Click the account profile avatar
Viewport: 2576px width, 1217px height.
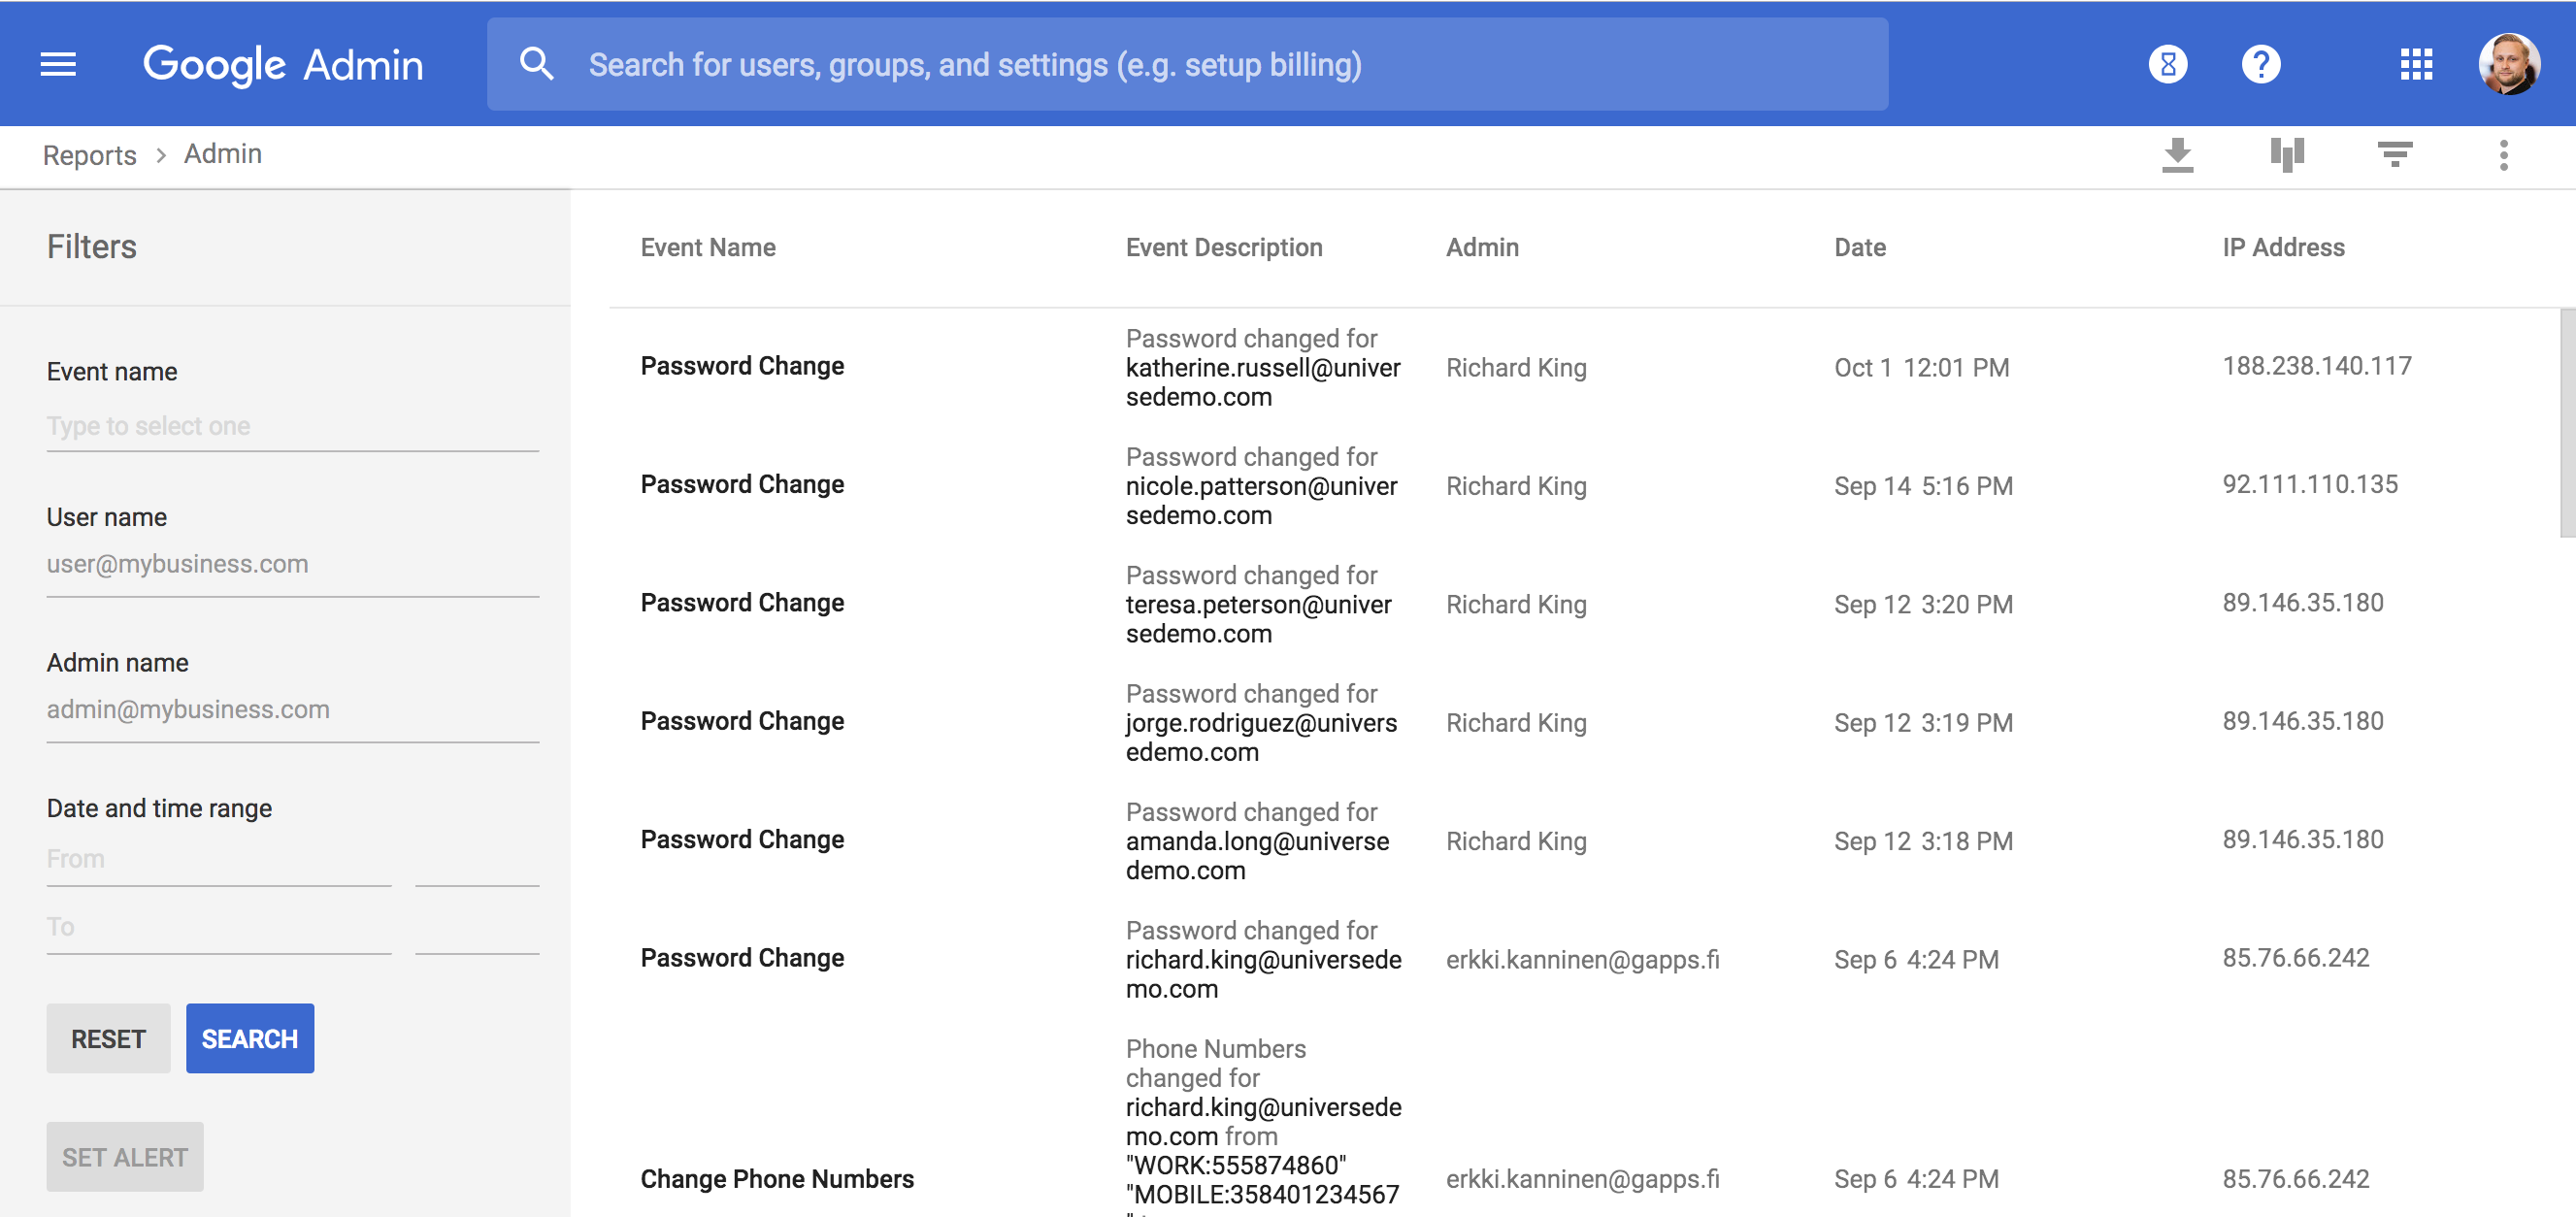[2508, 65]
